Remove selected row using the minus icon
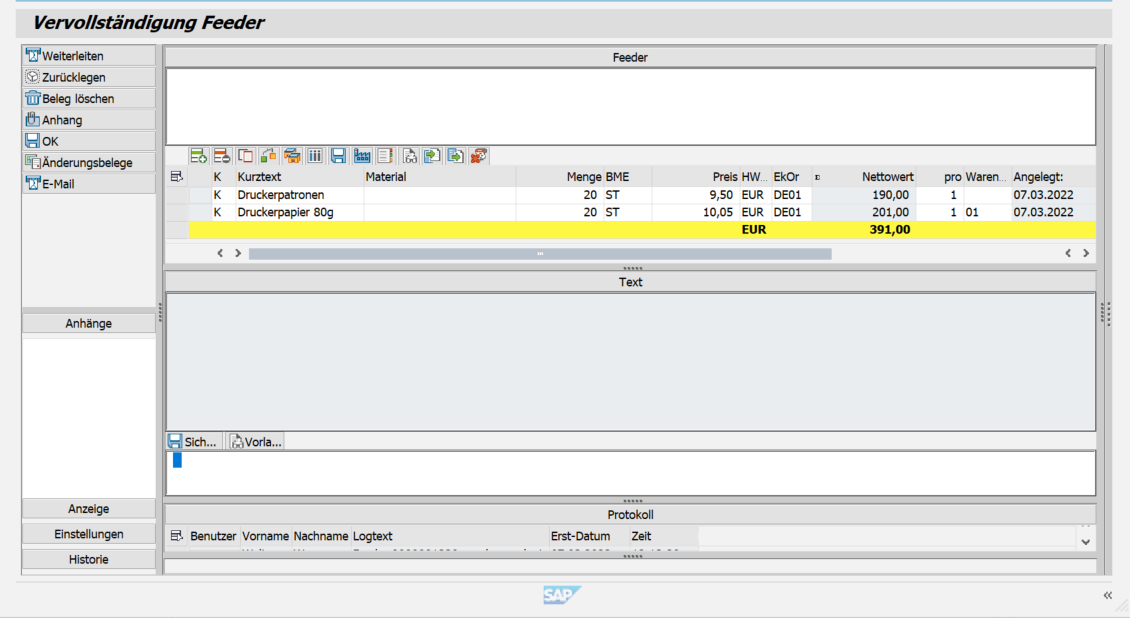This screenshot has height=618, width=1130. tap(222, 155)
